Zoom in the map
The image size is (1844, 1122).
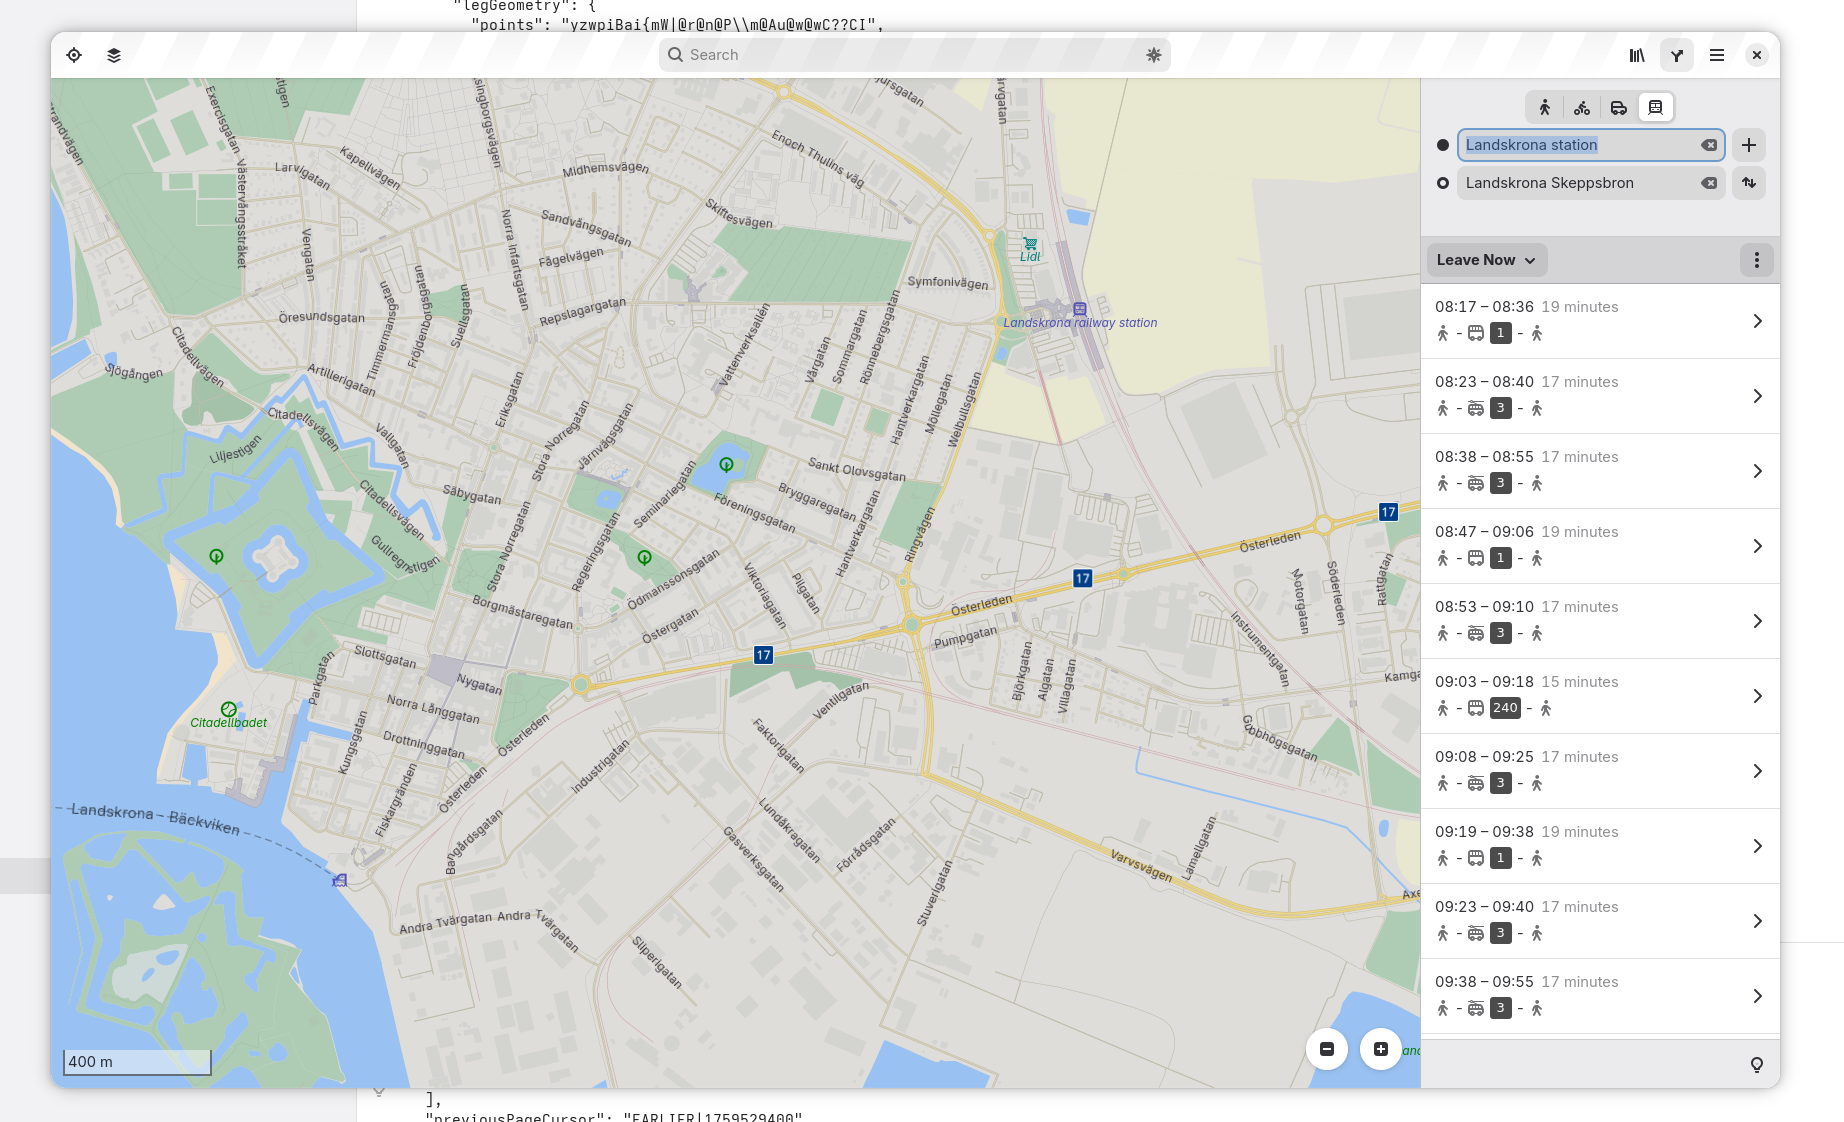point(1381,1049)
